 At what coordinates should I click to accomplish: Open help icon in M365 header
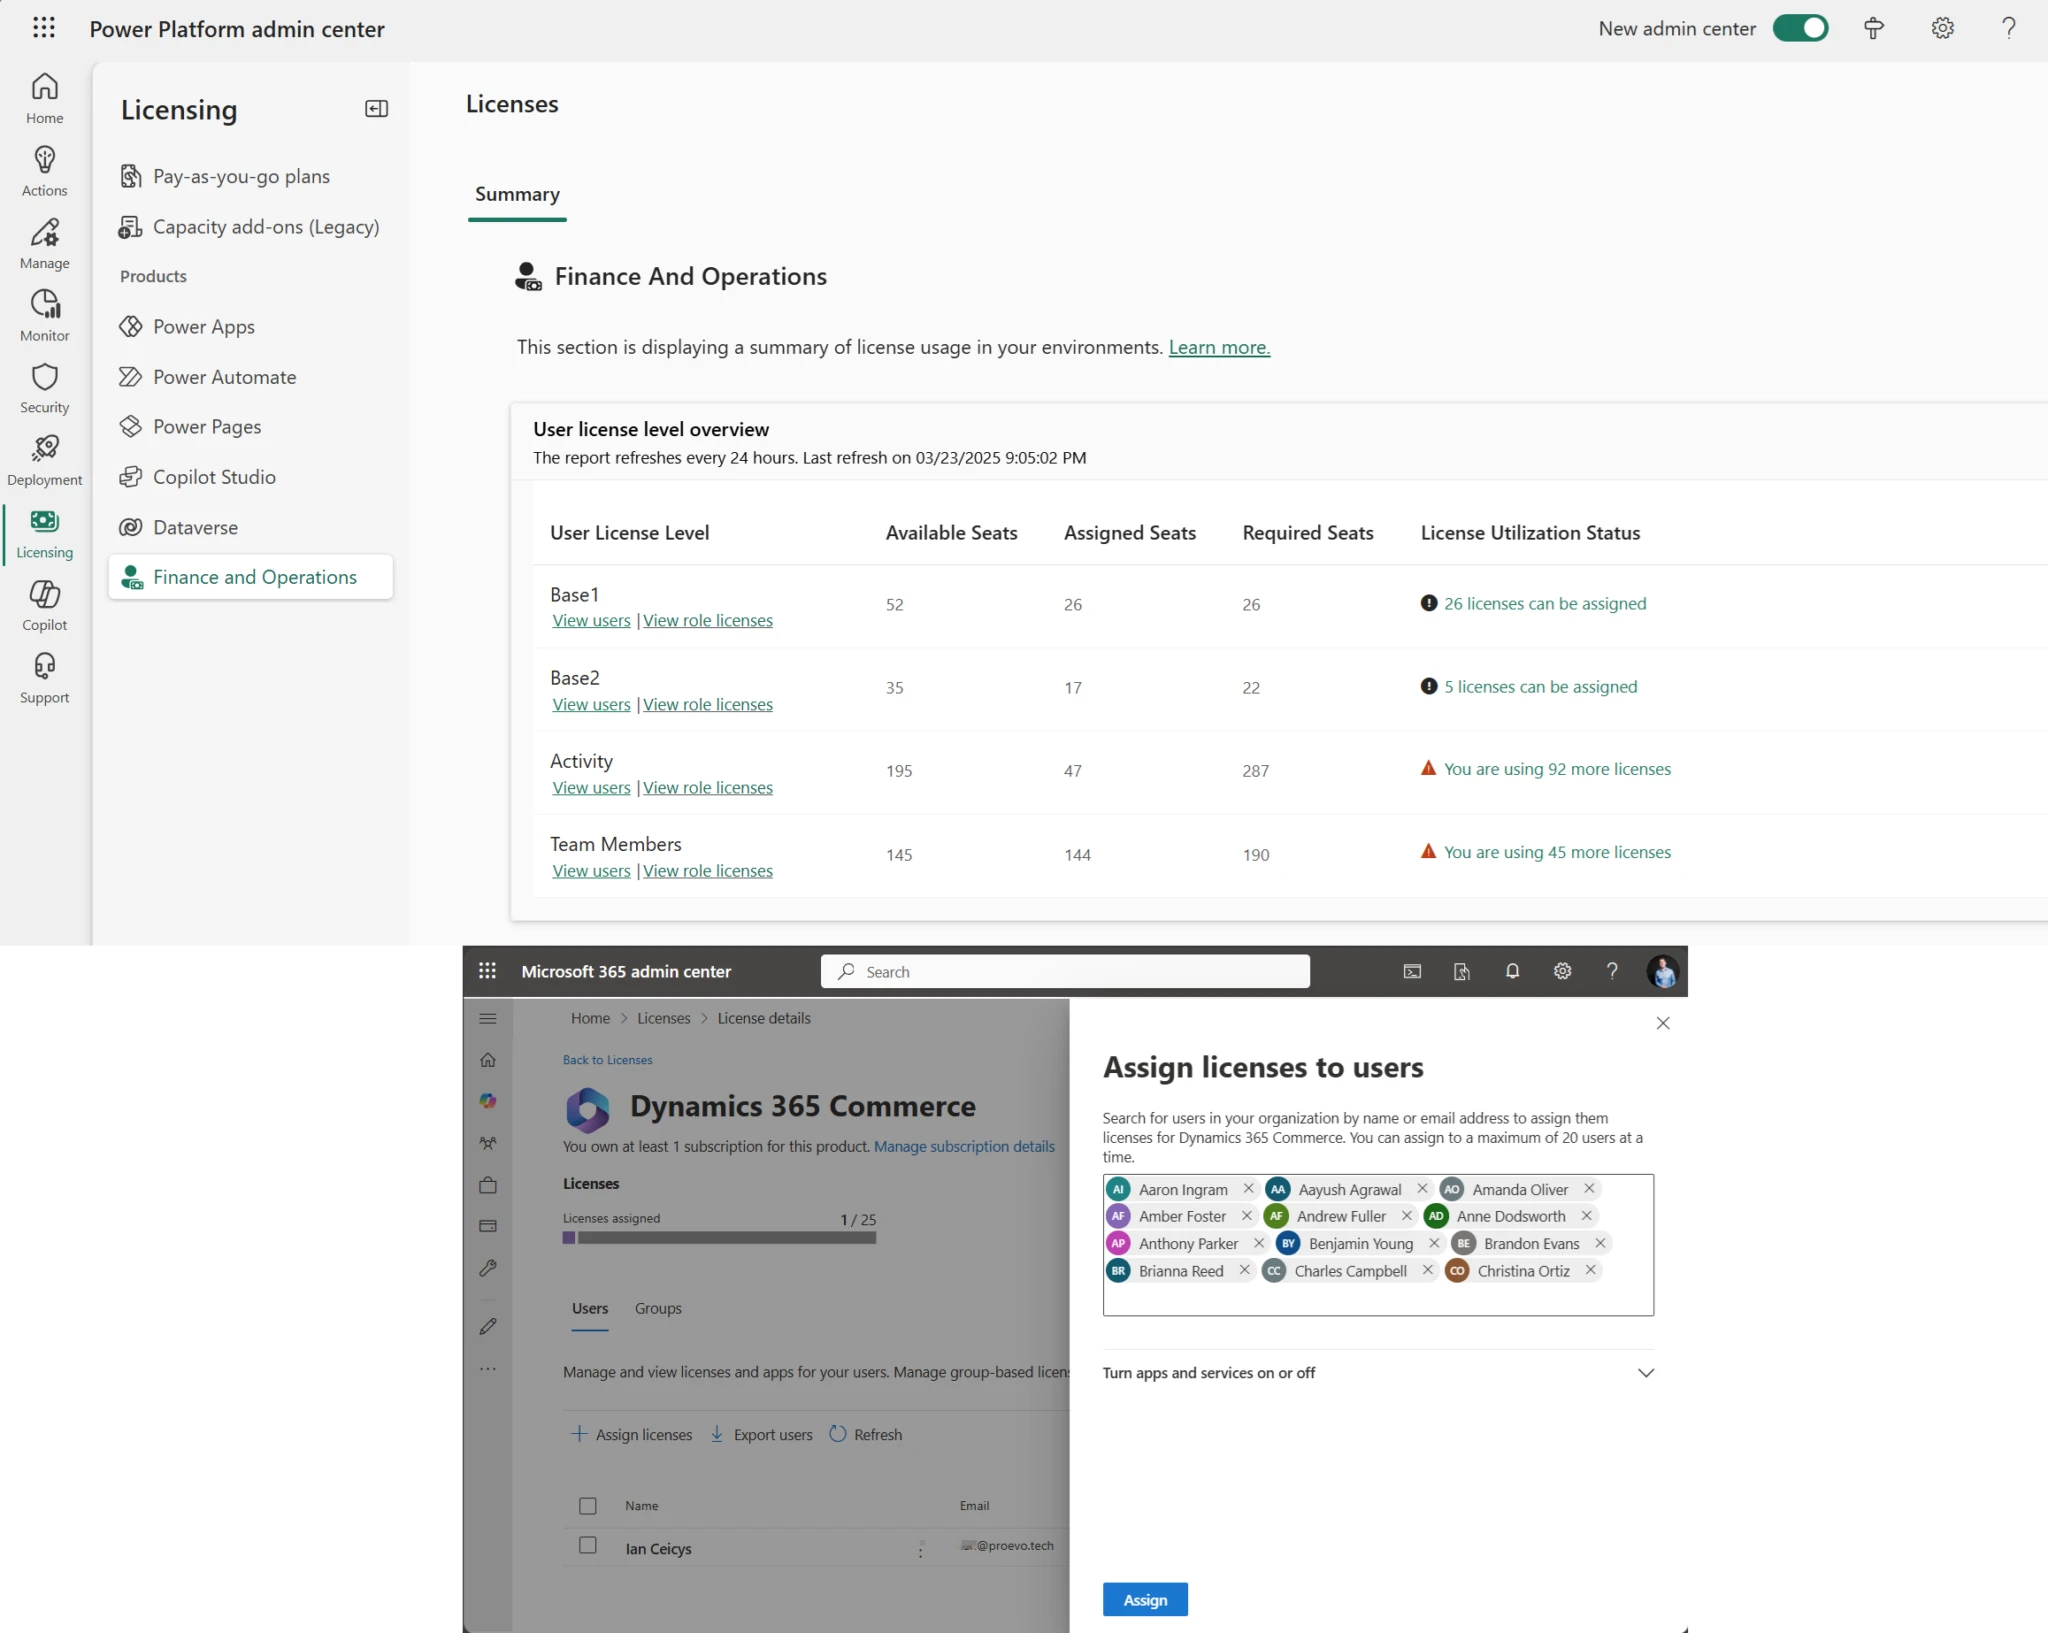tap(1611, 971)
